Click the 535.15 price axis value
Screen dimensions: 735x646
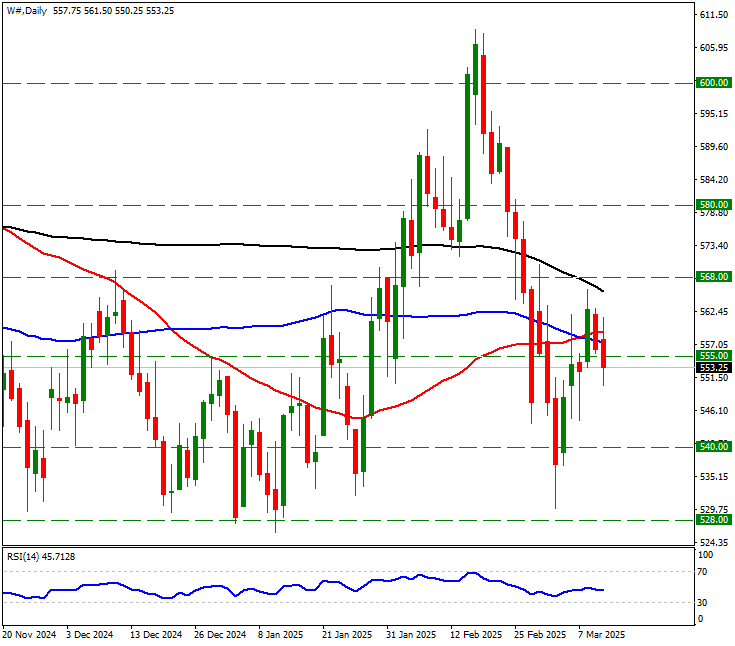click(714, 477)
